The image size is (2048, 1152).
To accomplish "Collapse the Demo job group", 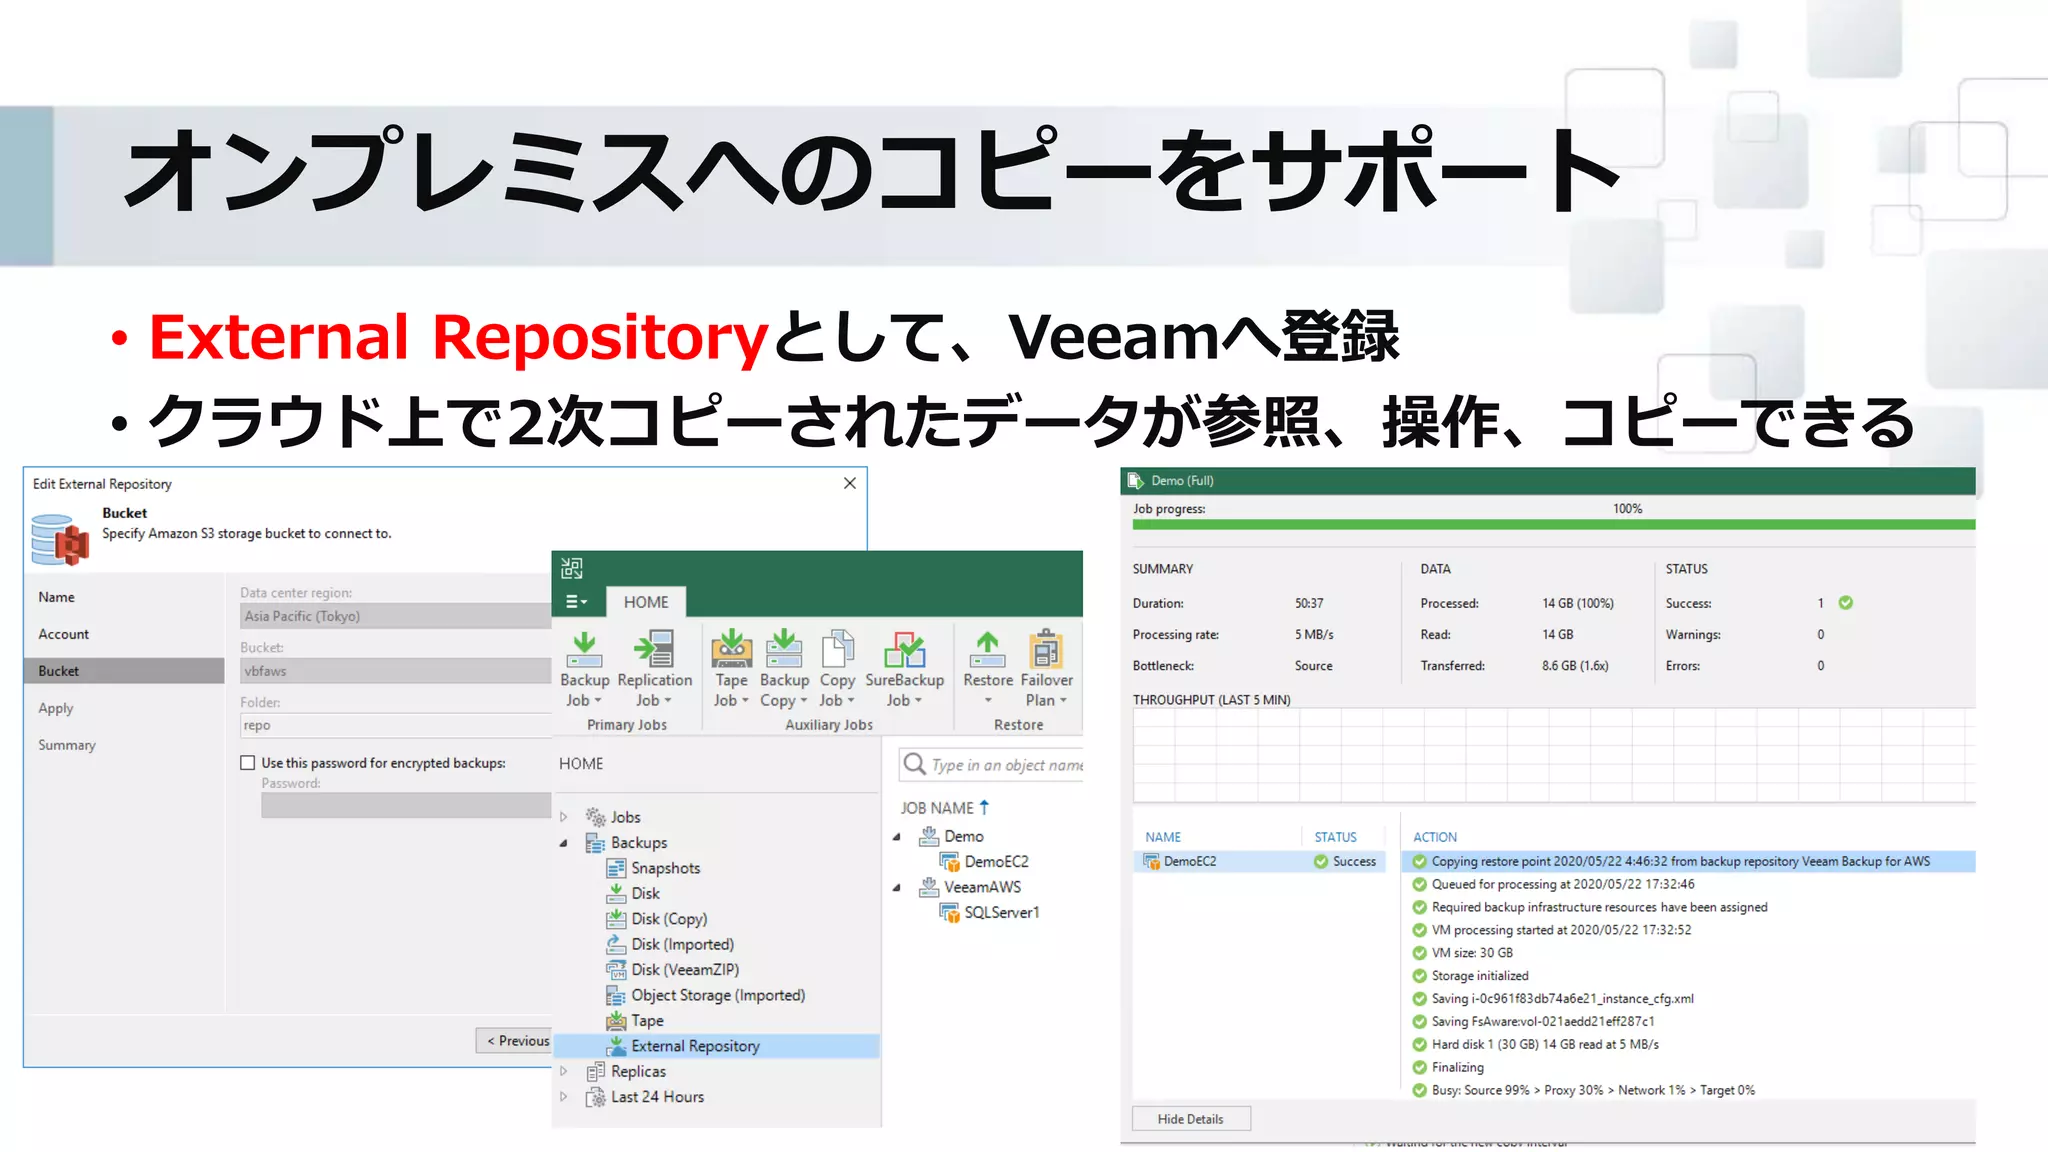I will pos(897,837).
